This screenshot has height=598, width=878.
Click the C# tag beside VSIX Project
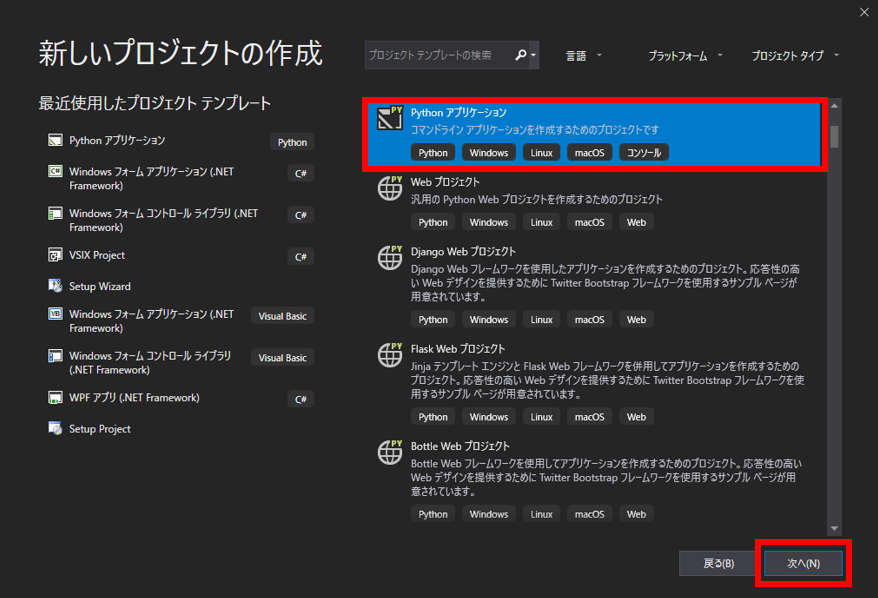[301, 256]
